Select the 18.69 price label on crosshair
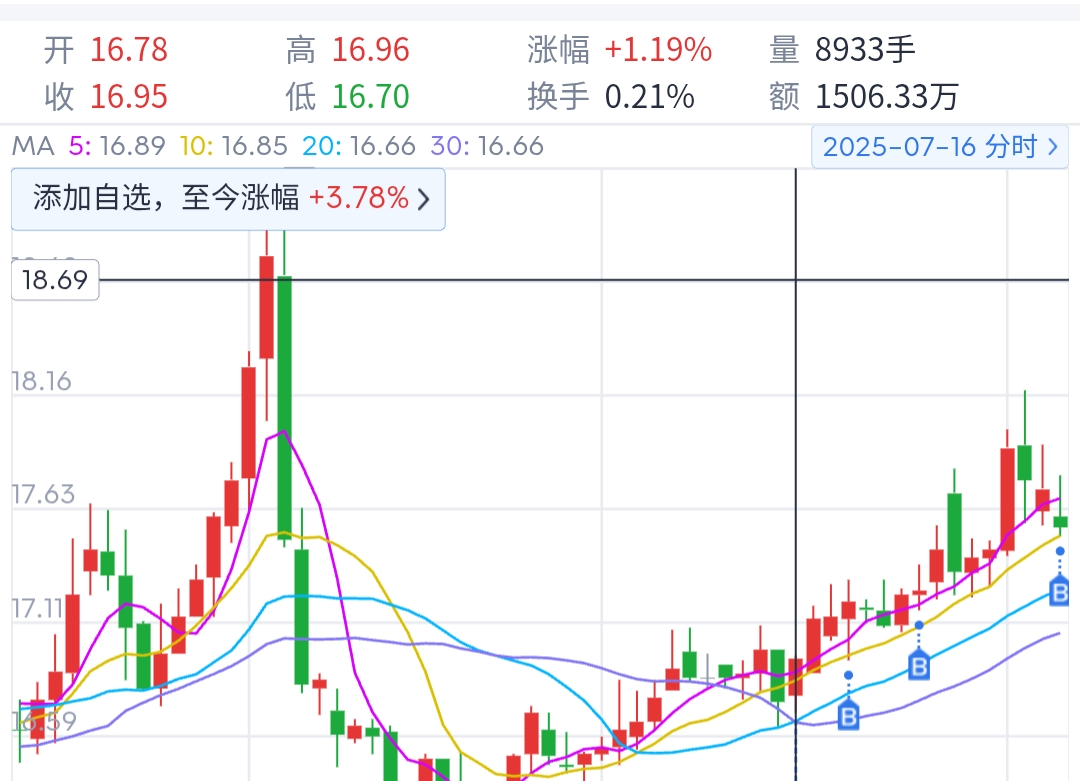 pos(55,280)
